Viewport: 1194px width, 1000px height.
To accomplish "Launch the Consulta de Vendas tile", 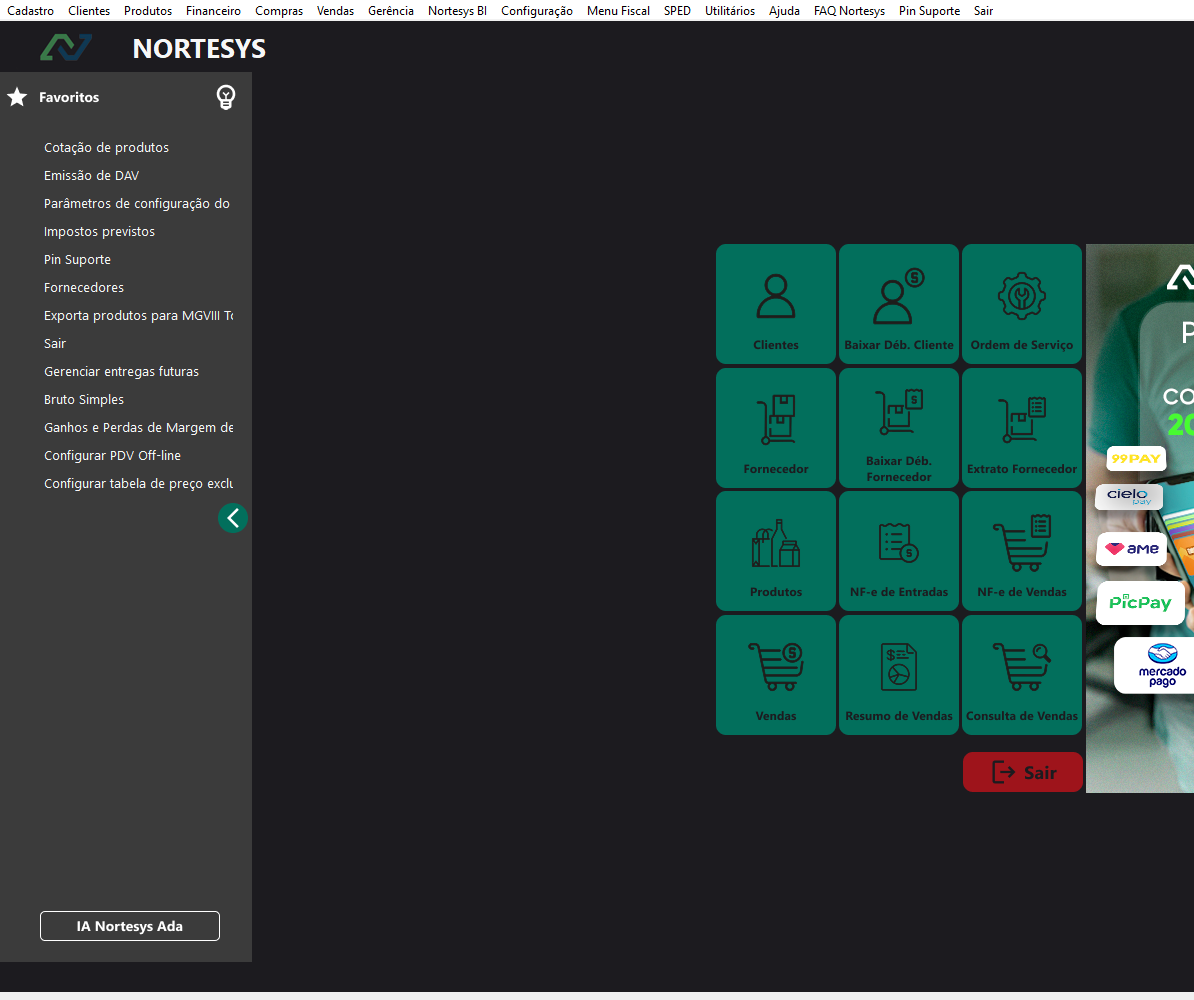I will (x=1021, y=674).
